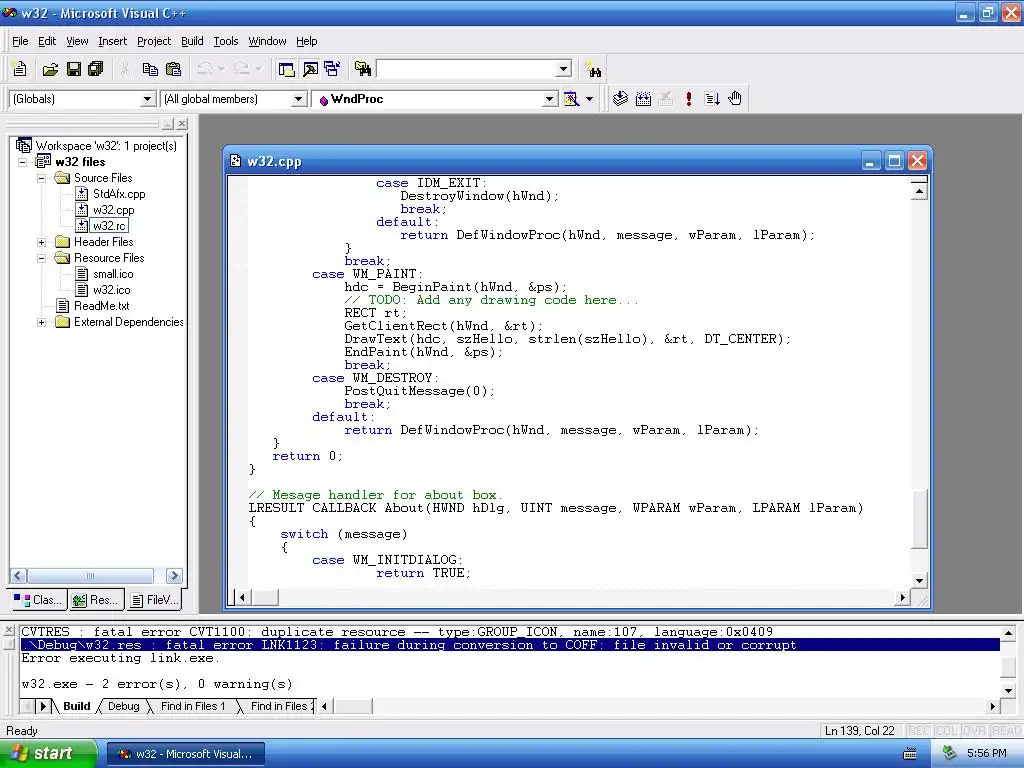
Task: Open the Window menu
Action: (267, 41)
